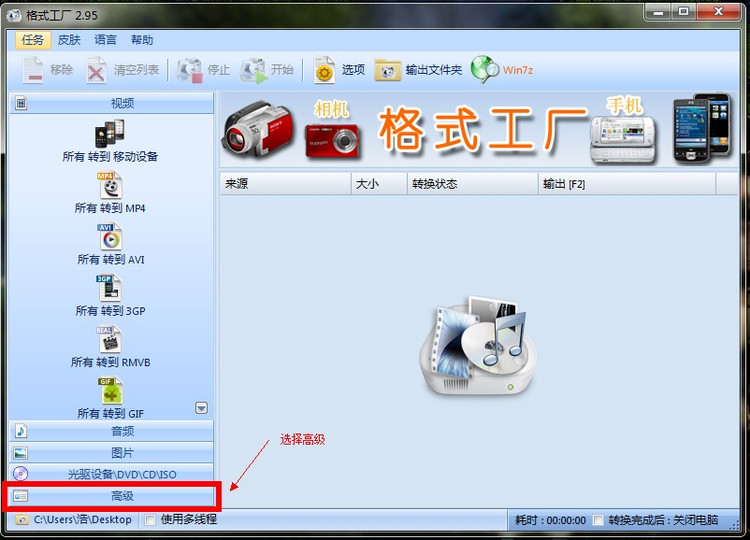Select 所有 转到 MP4 icon

(x=110, y=186)
